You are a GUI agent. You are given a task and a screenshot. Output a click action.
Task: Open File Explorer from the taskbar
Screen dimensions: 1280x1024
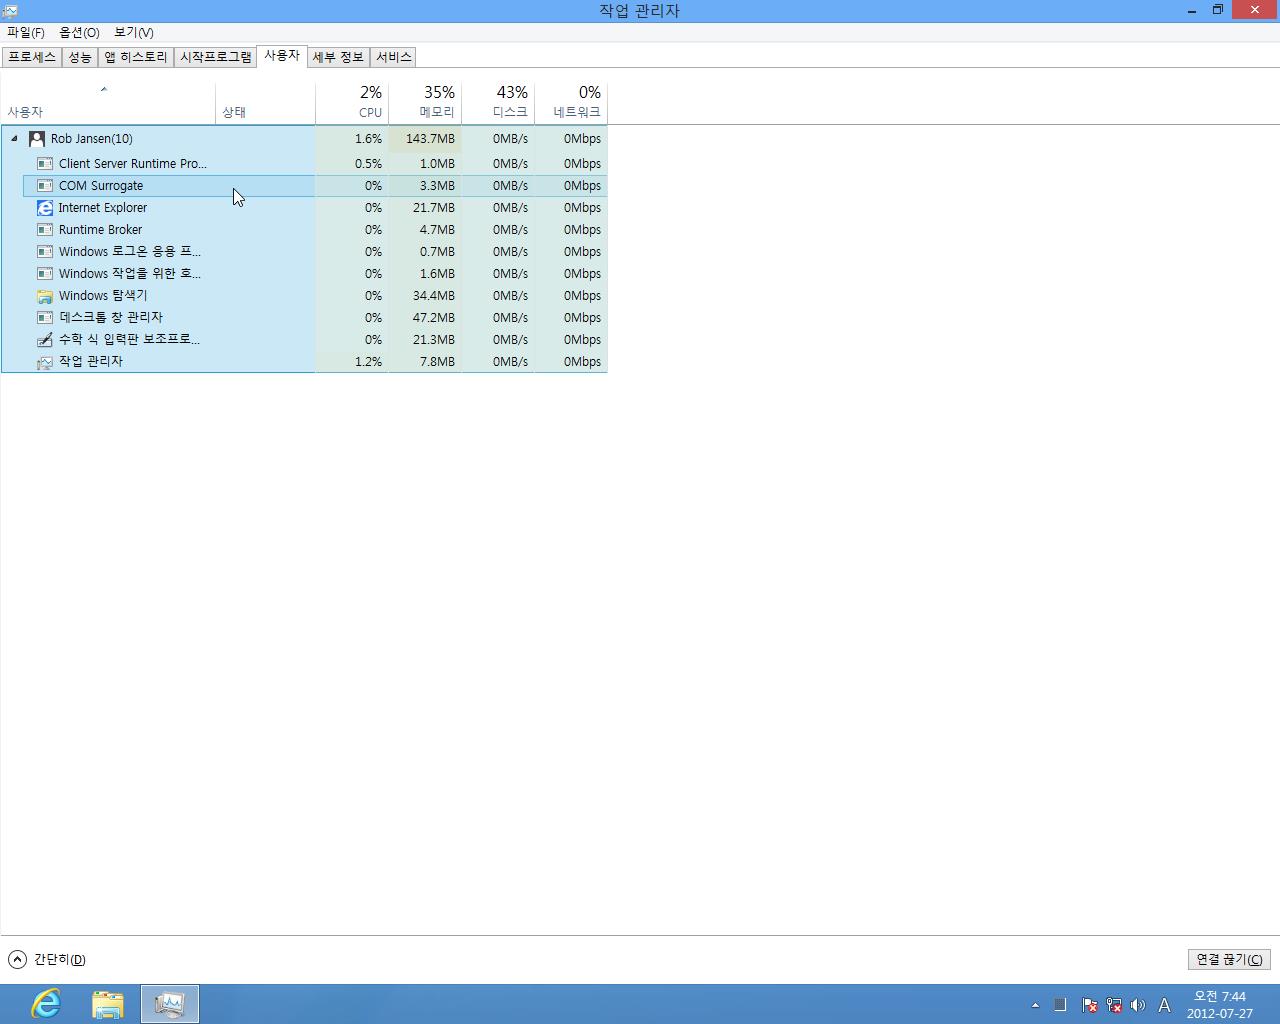[108, 1004]
